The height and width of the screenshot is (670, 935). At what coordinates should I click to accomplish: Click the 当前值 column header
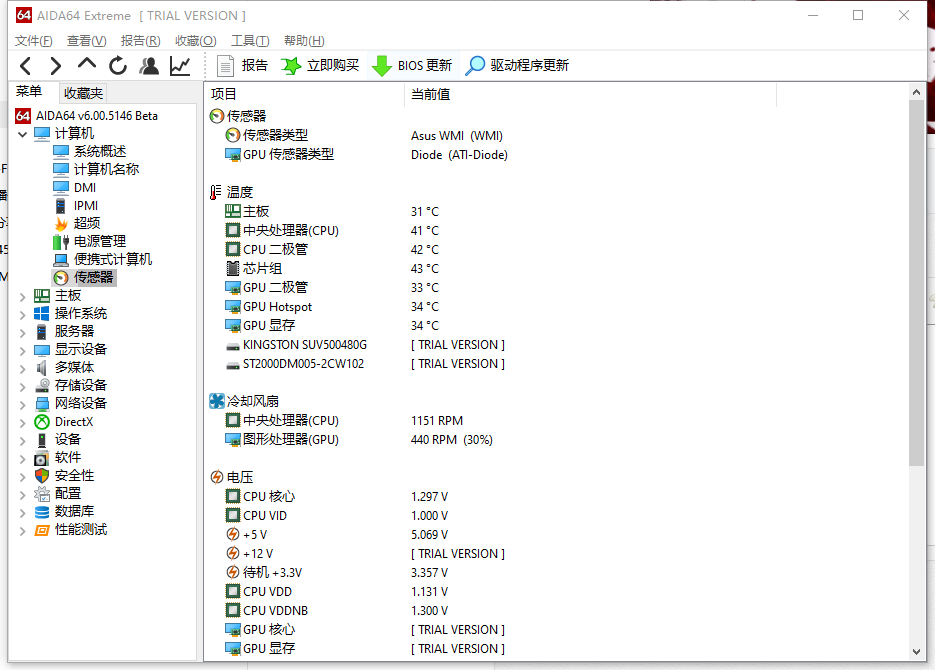point(590,94)
